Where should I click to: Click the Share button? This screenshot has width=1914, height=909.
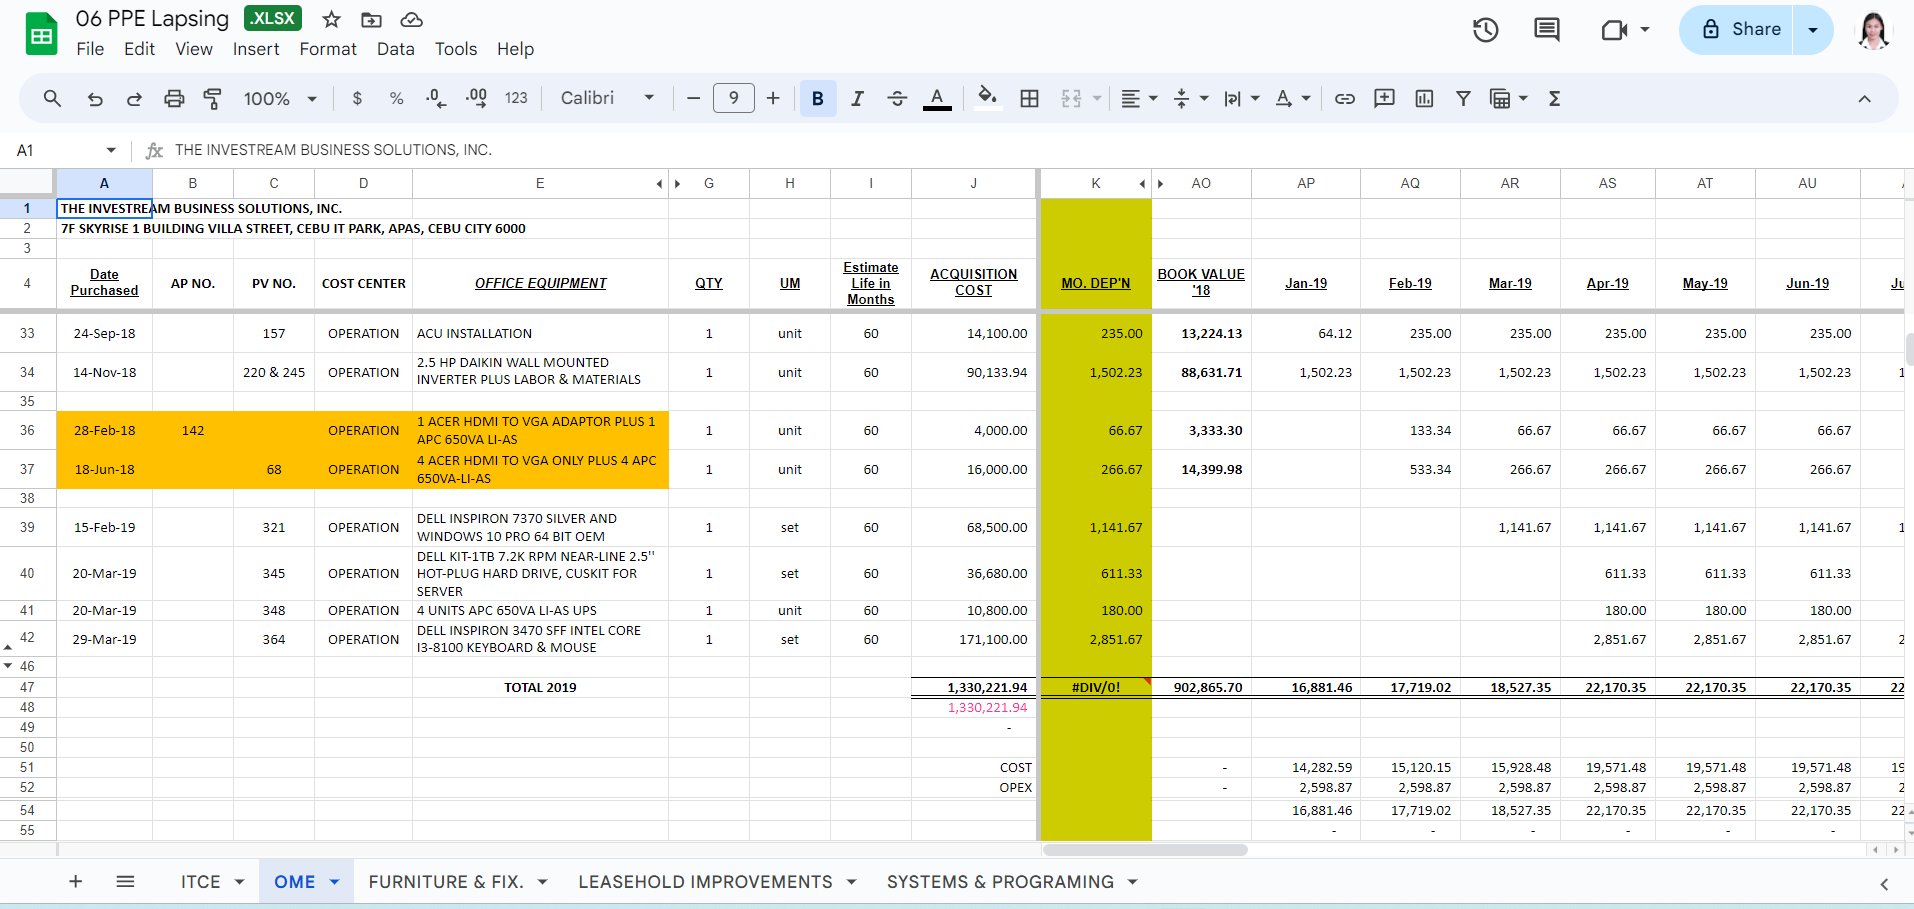click(1739, 30)
